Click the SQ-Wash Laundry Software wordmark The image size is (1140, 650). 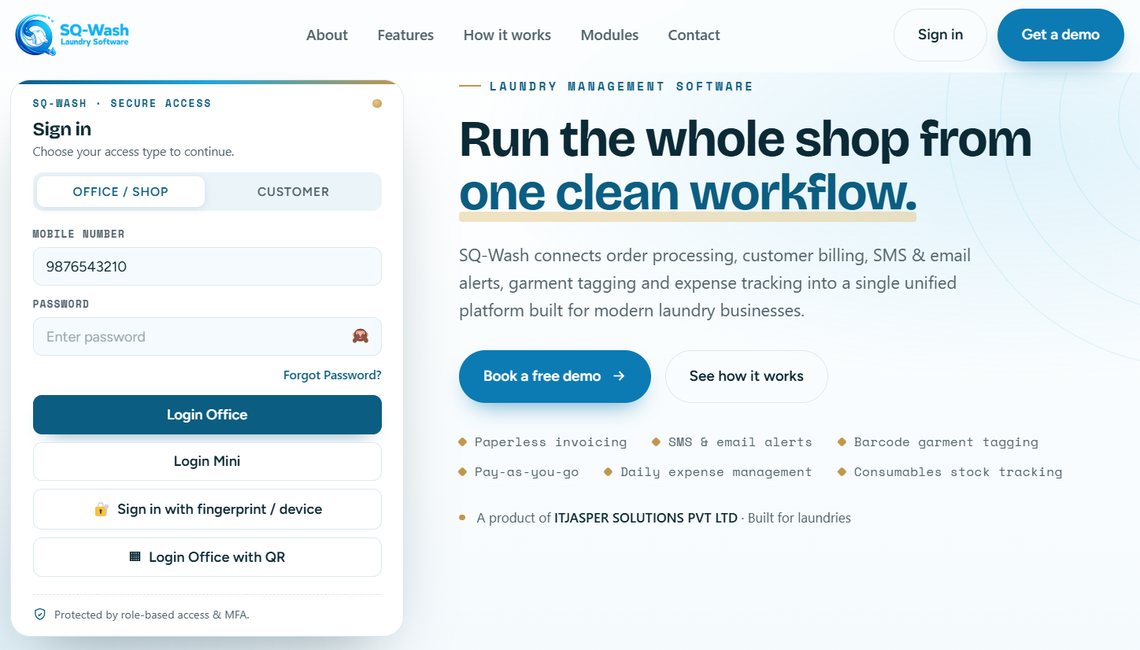[x=95, y=34]
